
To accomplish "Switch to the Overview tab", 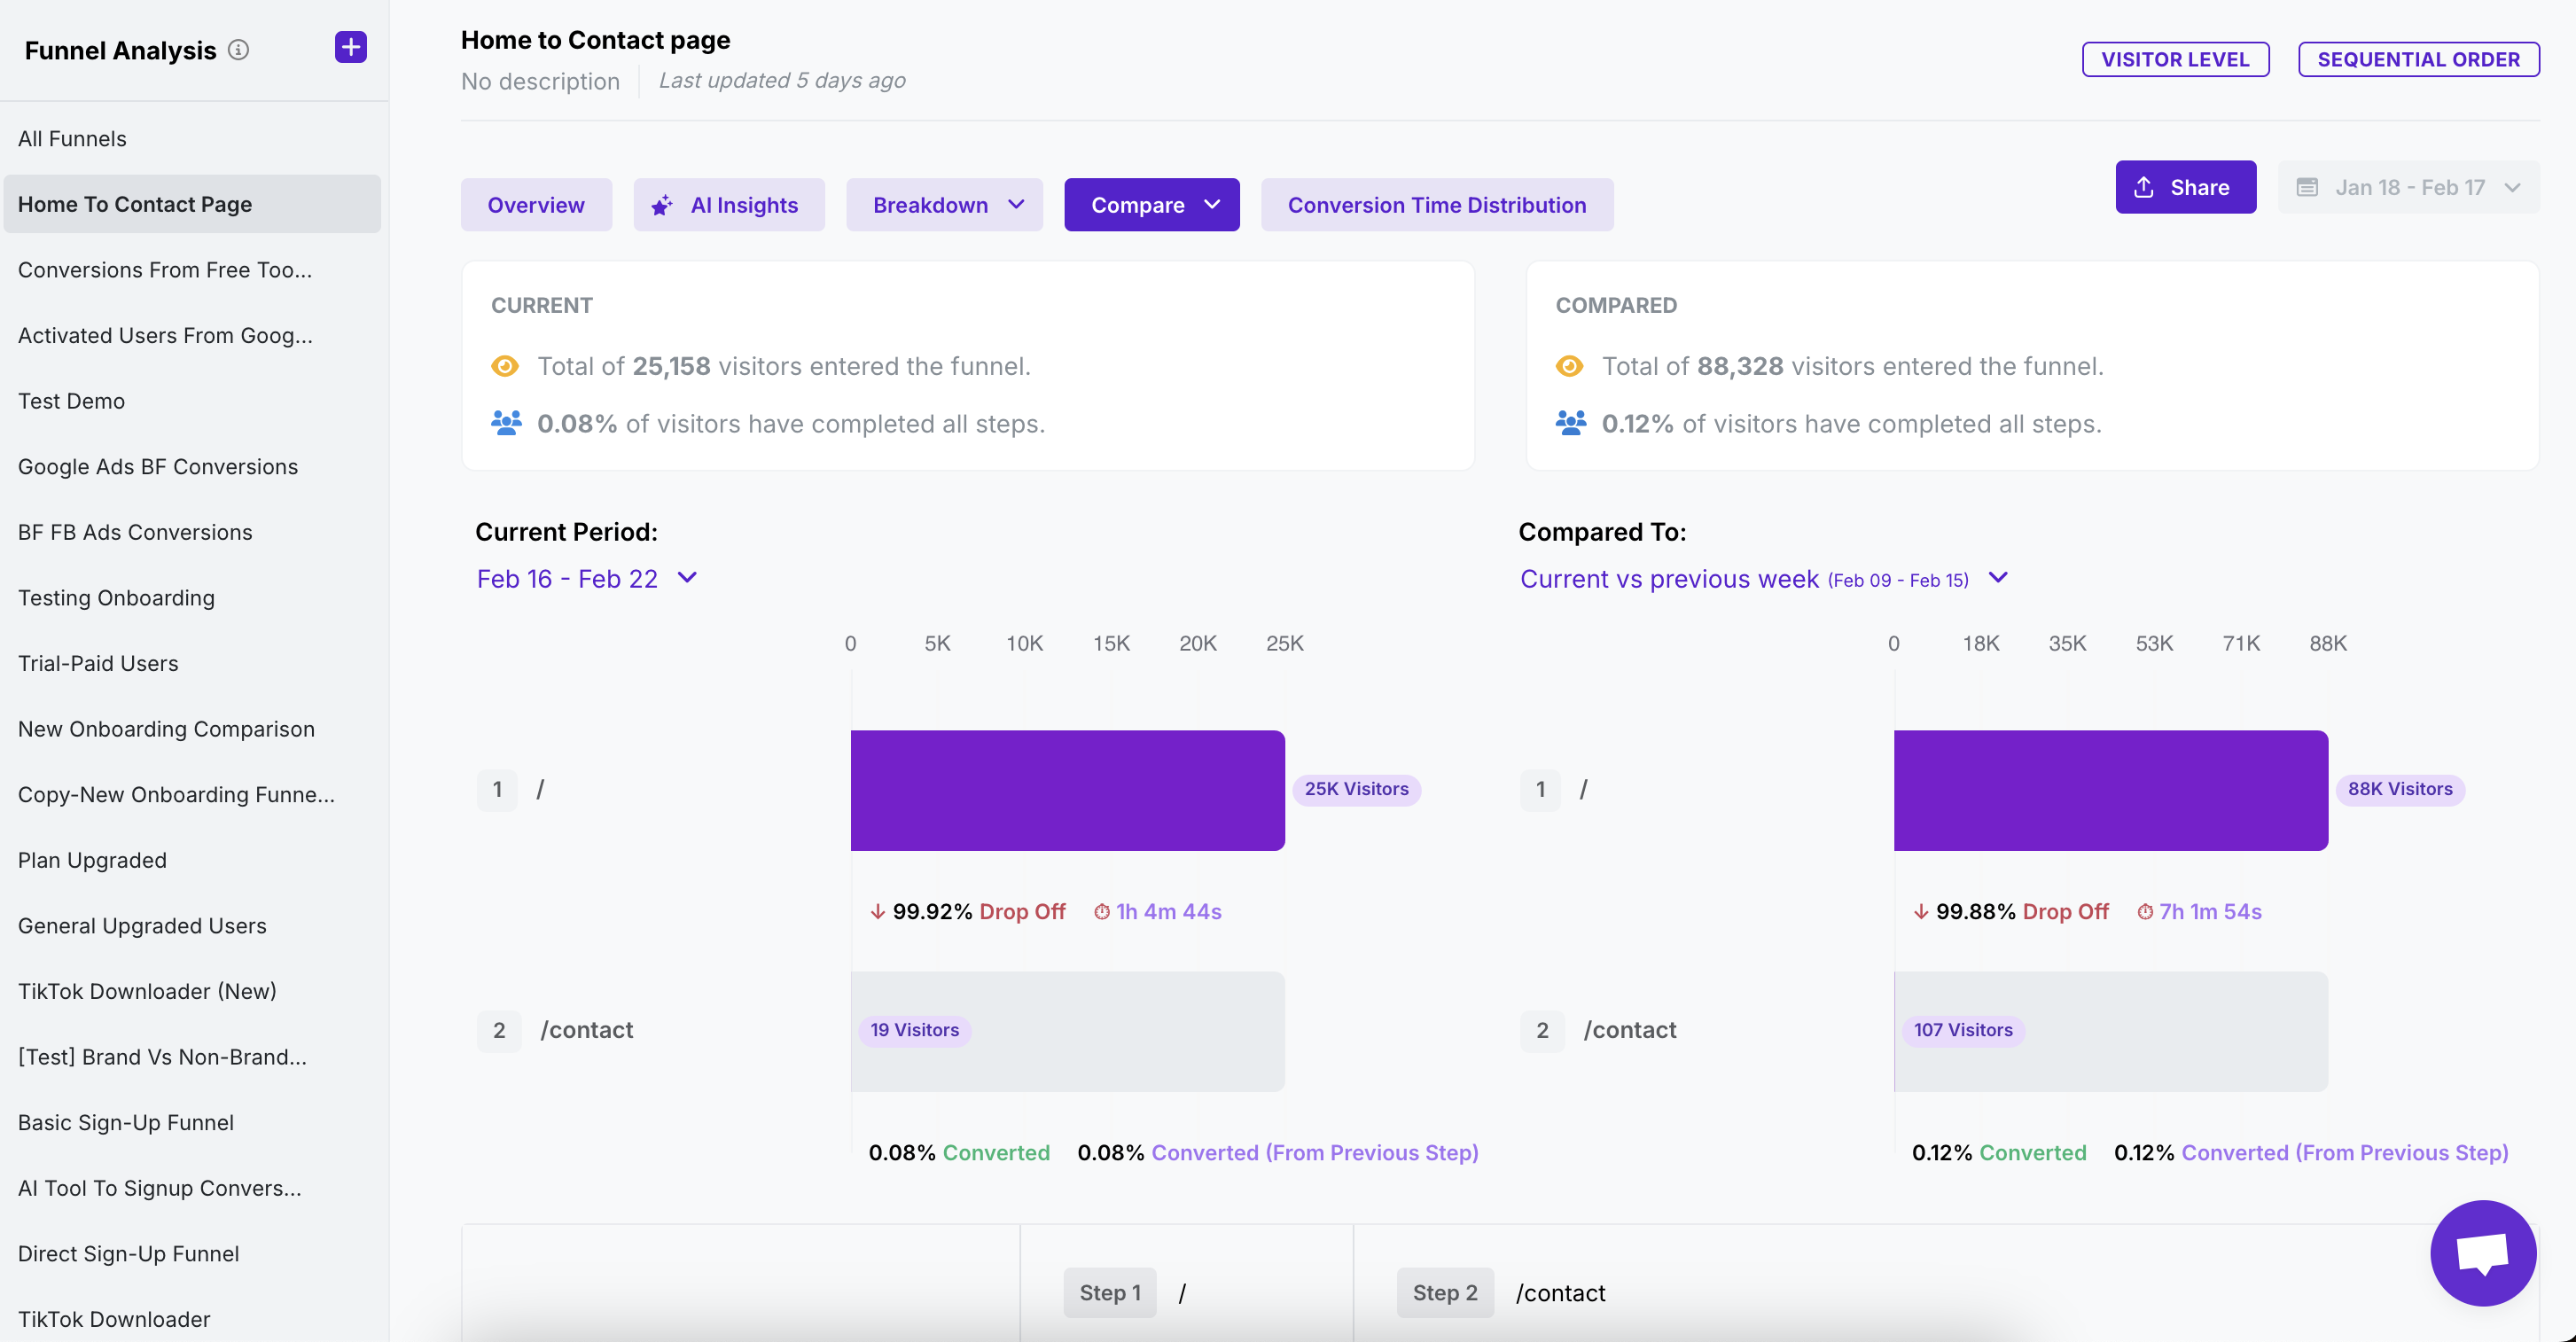I will coord(535,205).
